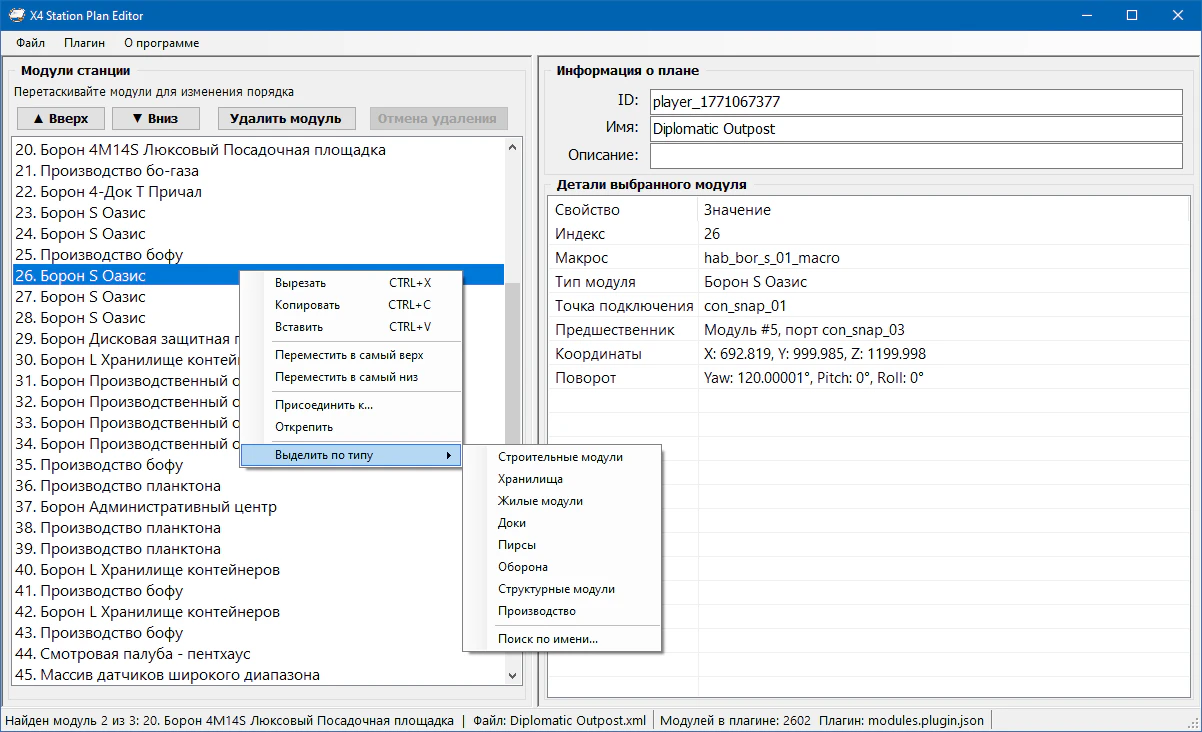Image resolution: width=1202 pixels, height=732 pixels.
Task: Open the Плагин menu
Action: point(84,43)
